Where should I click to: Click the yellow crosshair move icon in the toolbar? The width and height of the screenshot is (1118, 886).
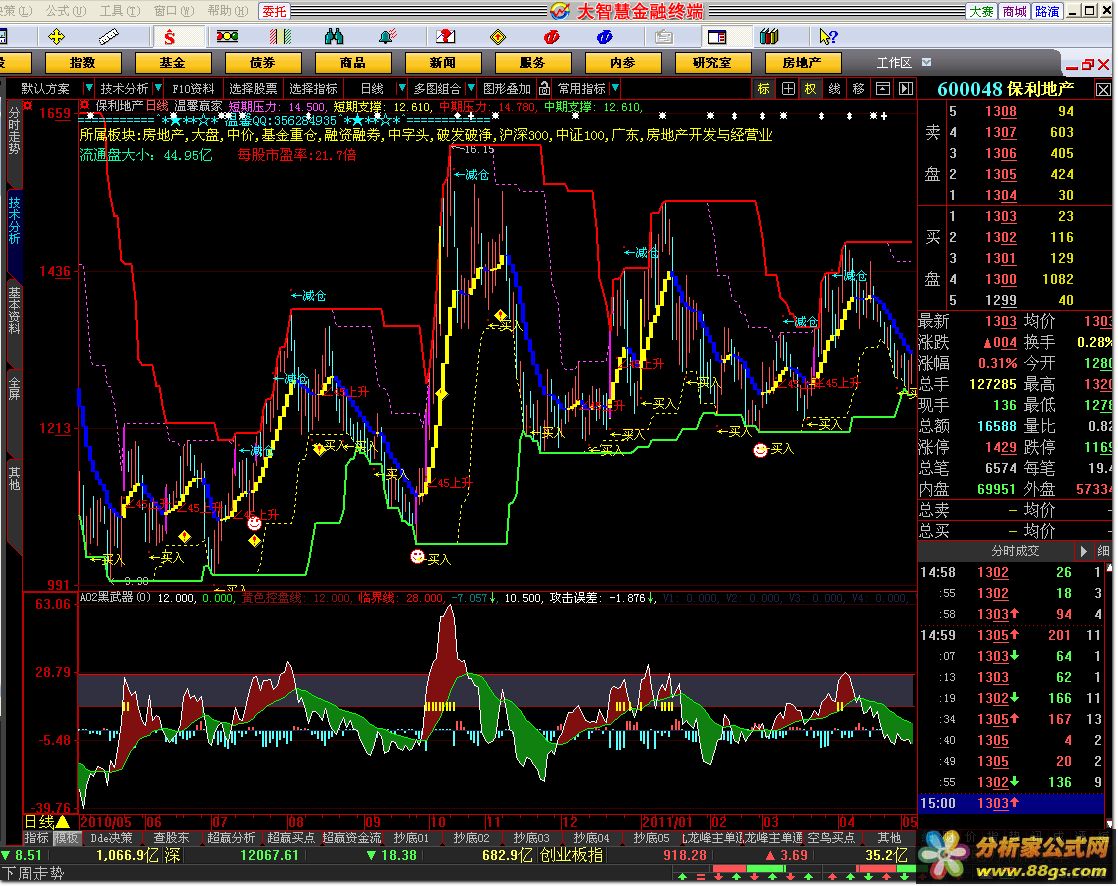(56, 36)
